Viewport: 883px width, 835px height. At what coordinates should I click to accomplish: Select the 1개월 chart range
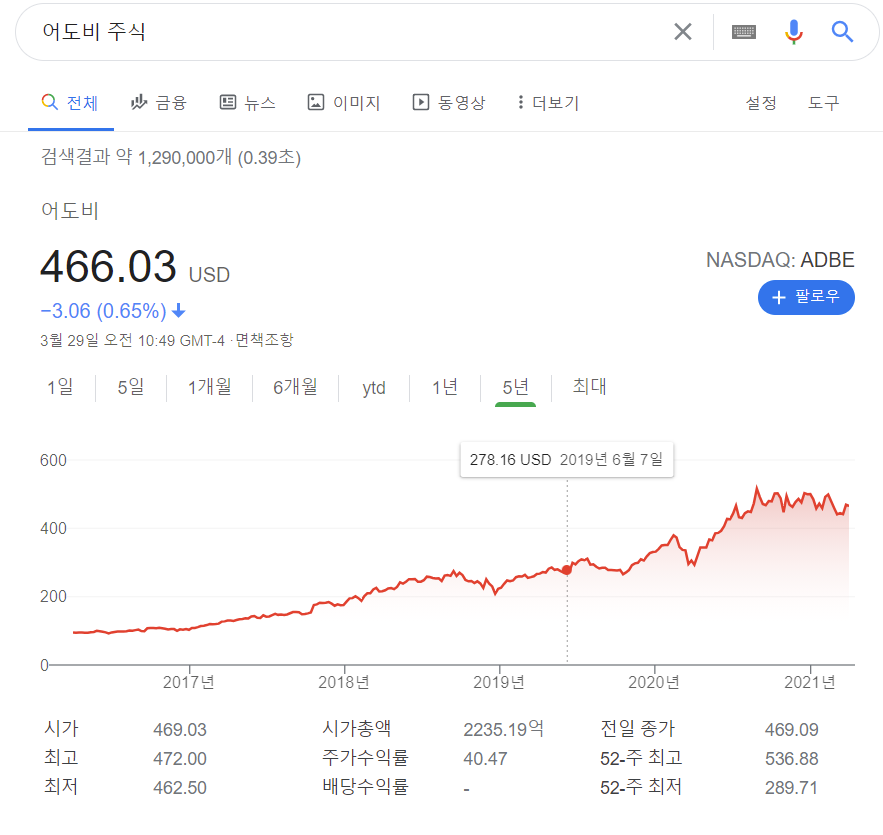click(x=209, y=387)
